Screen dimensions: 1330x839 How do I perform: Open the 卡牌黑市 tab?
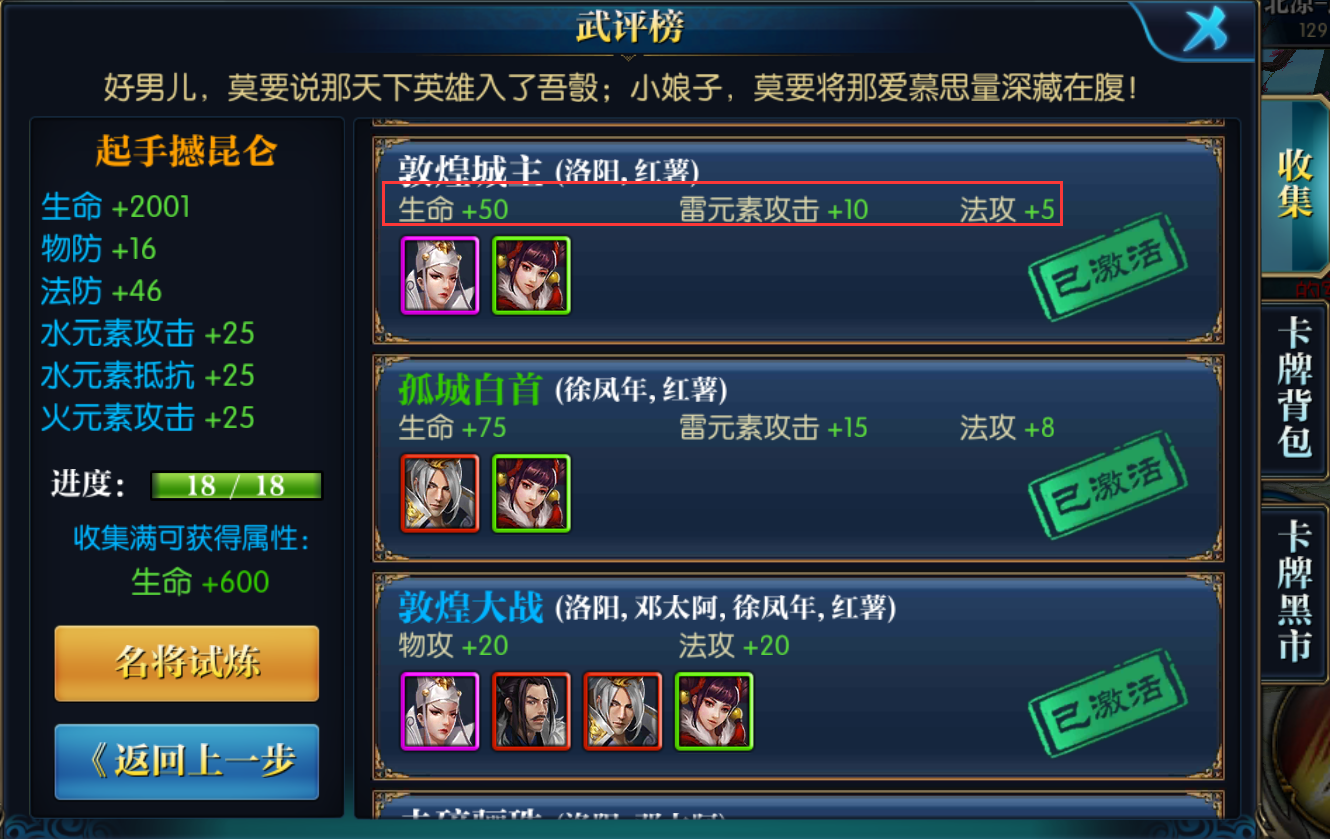(1296, 591)
